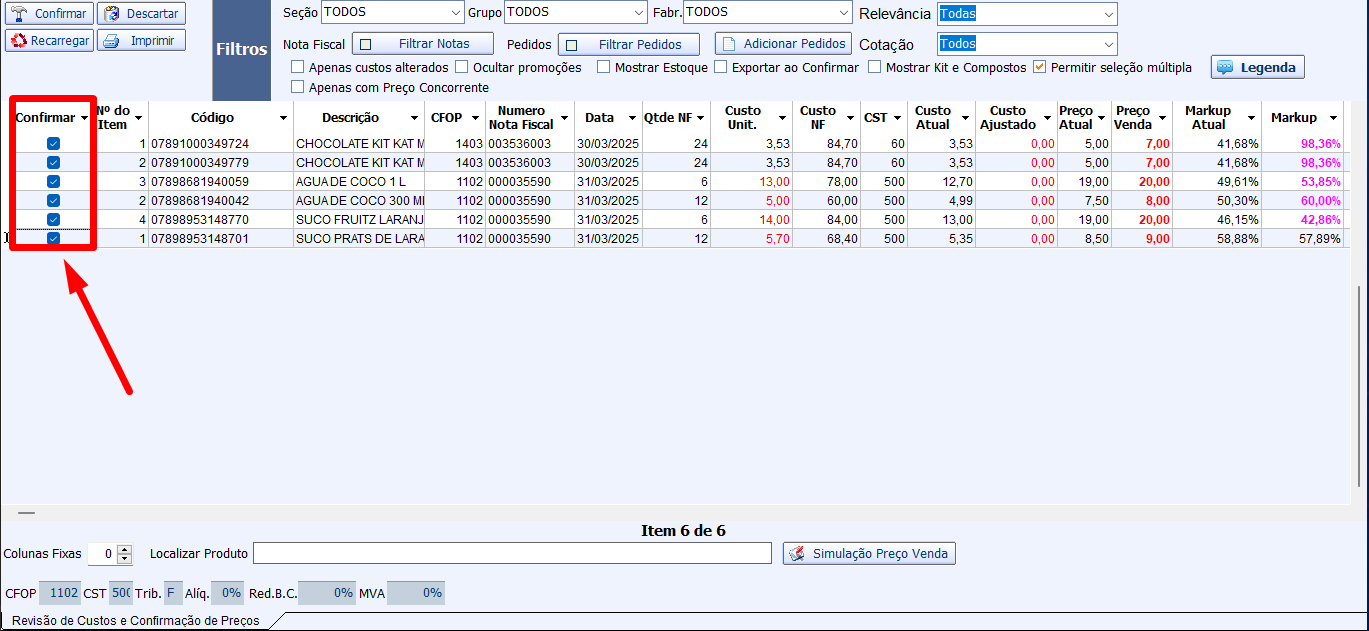The width and height of the screenshot is (1369, 631).
Task: Open Simulação Preço Venda tool
Action: [x=869, y=553]
